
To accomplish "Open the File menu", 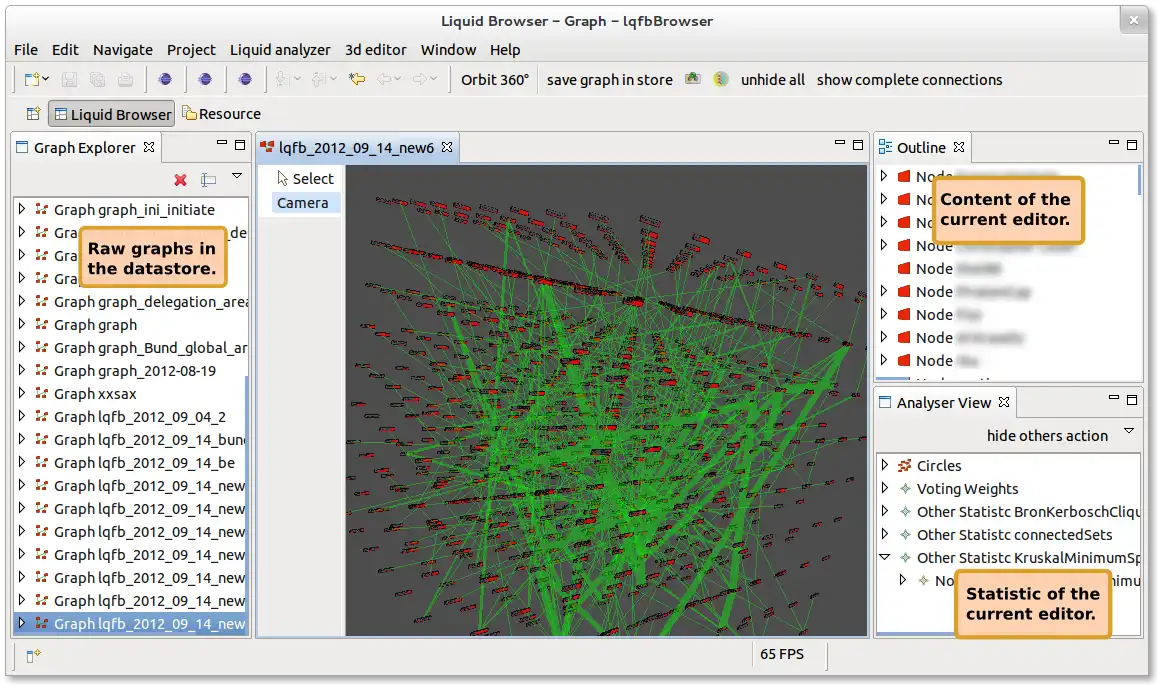I will (x=26, y=49).
